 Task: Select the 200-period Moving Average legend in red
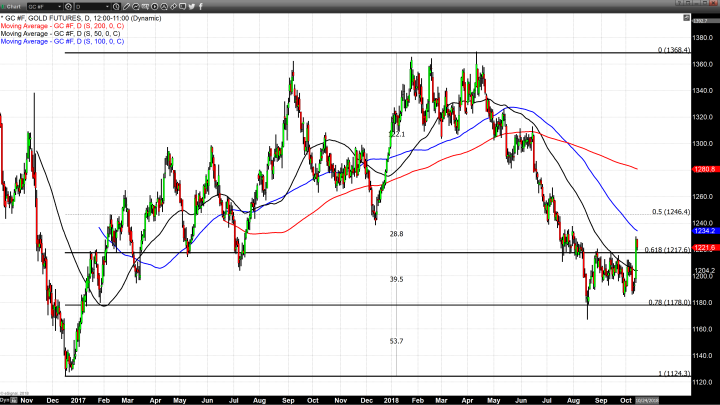tap(62, 26)
